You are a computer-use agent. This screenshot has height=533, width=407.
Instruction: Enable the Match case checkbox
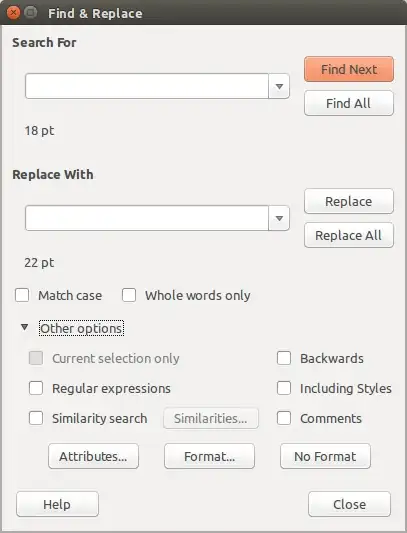pyautogui.click(x=22, y=295)
